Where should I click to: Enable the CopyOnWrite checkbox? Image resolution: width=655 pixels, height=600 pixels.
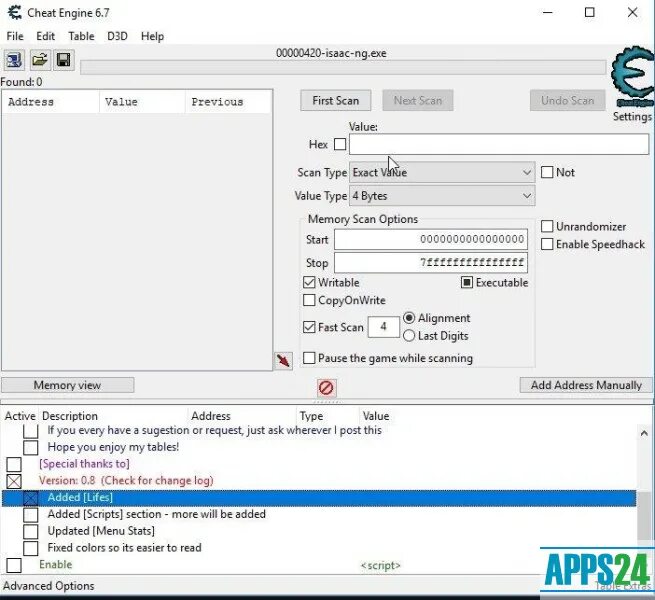(x=309, y=300)
